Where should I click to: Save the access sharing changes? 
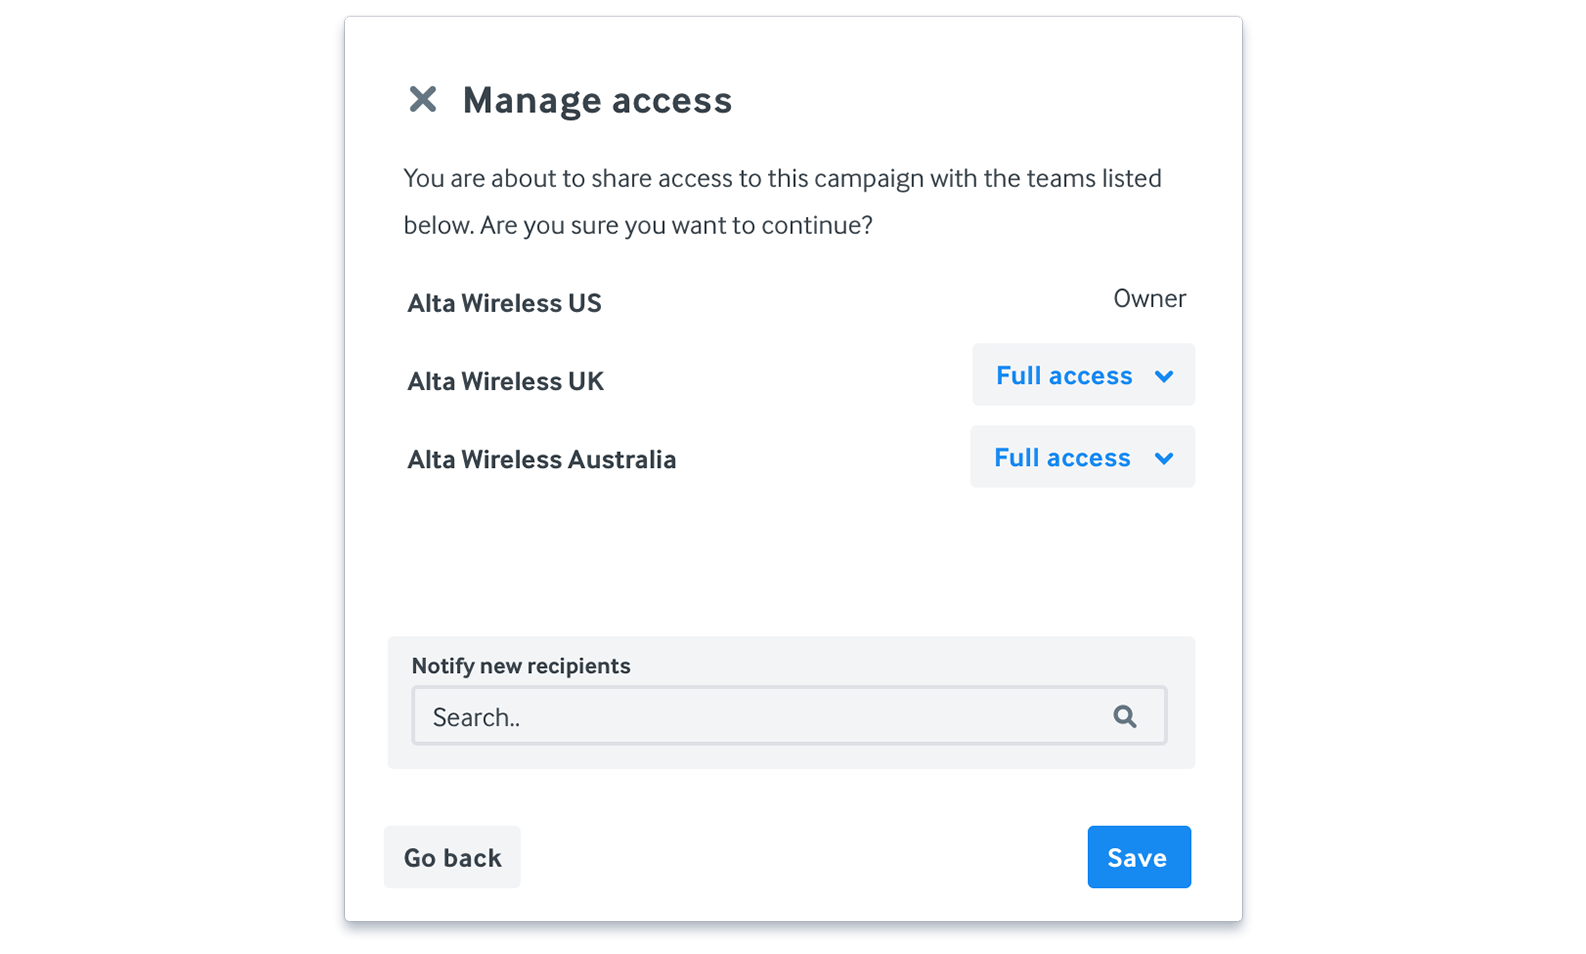(1139, 857)
